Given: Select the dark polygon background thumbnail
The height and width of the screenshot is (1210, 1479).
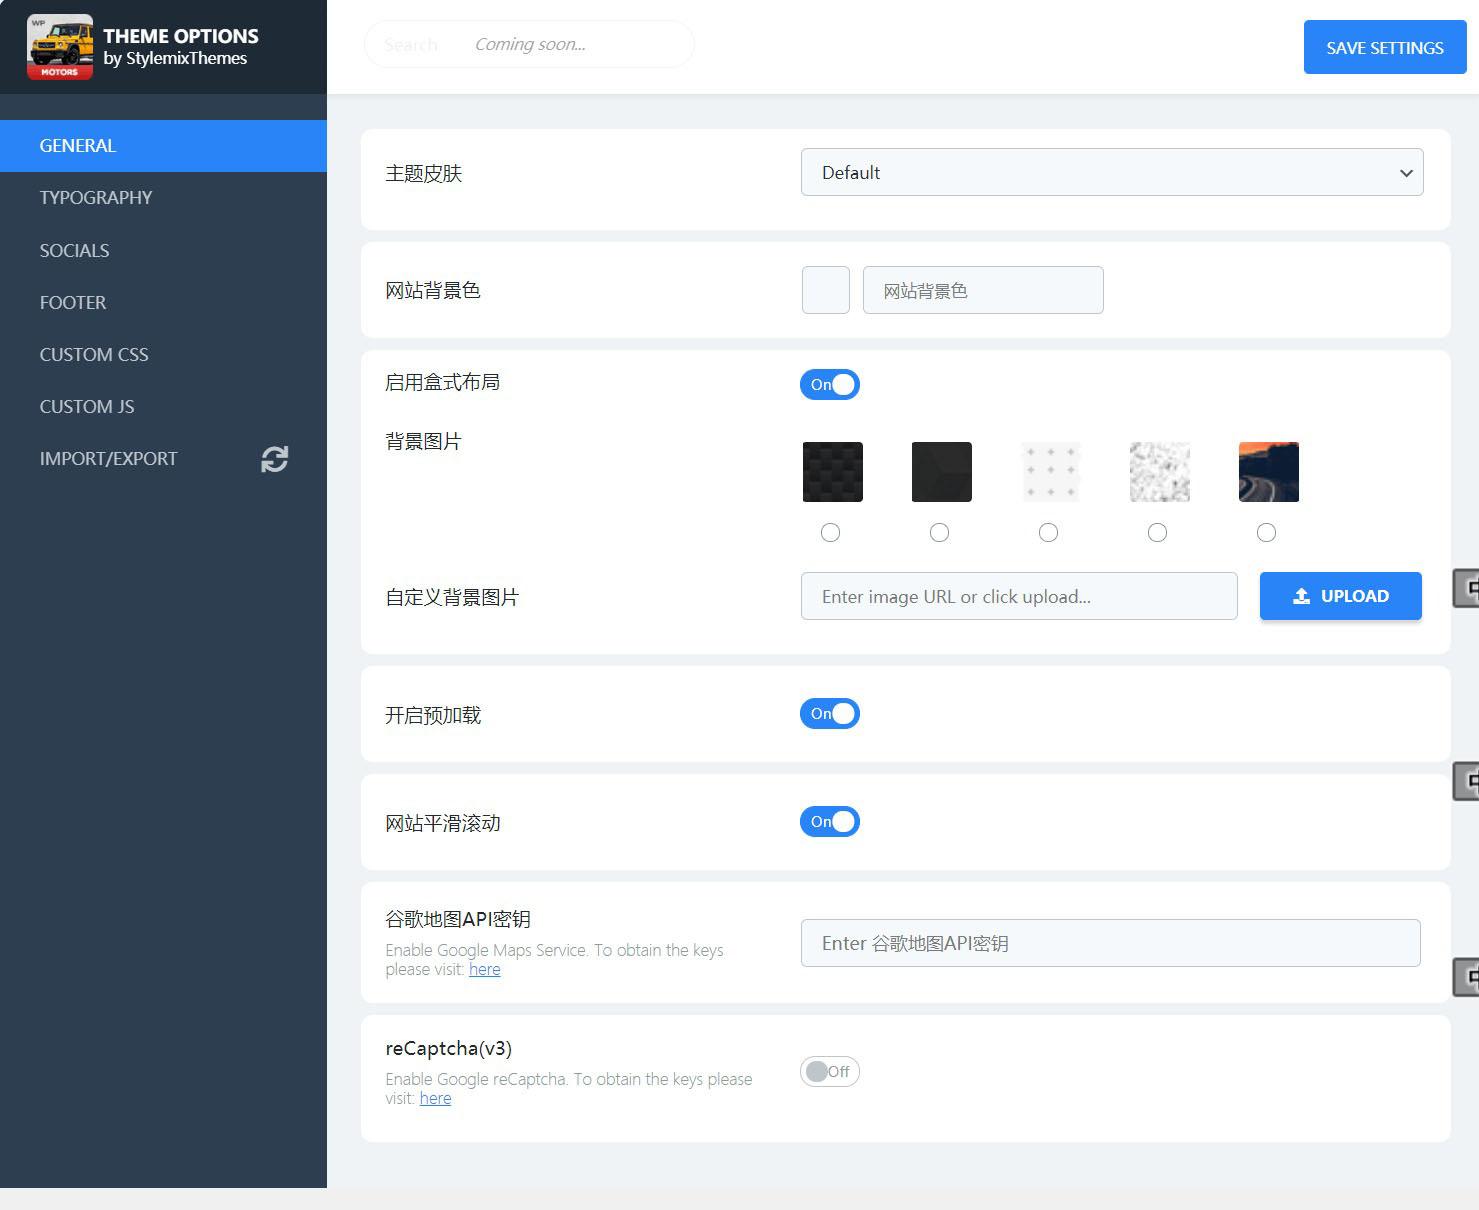Looking at the screenshot, I should pos(942,472).
